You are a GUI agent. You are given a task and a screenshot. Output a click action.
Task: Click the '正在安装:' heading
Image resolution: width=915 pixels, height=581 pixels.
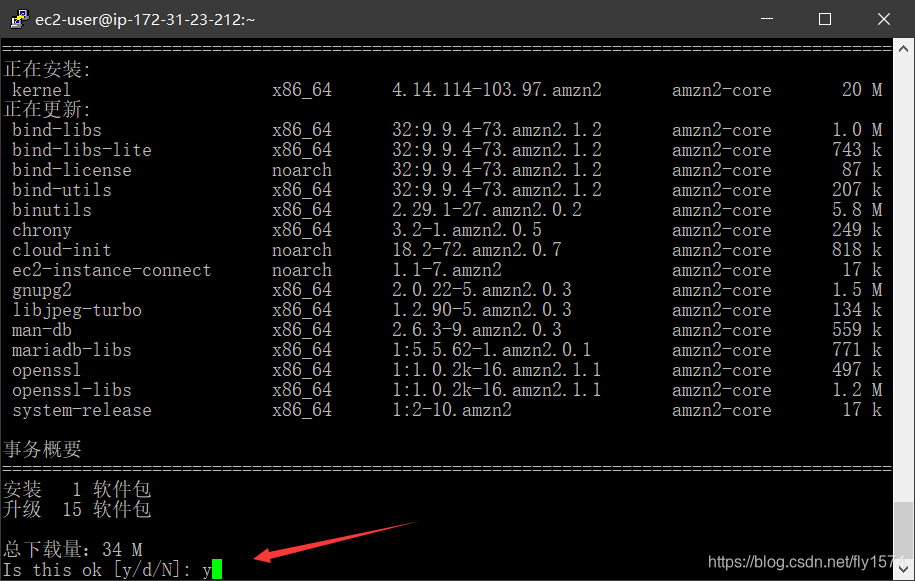pos(47,69)
